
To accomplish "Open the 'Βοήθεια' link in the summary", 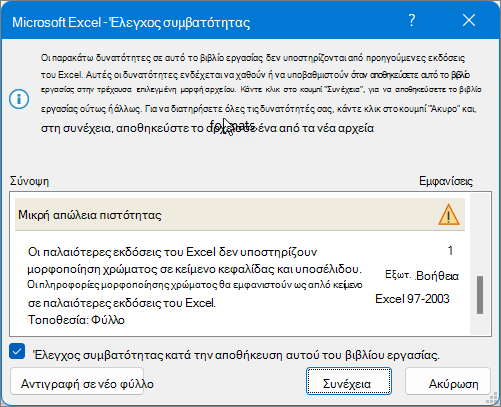I will (437, 276).
